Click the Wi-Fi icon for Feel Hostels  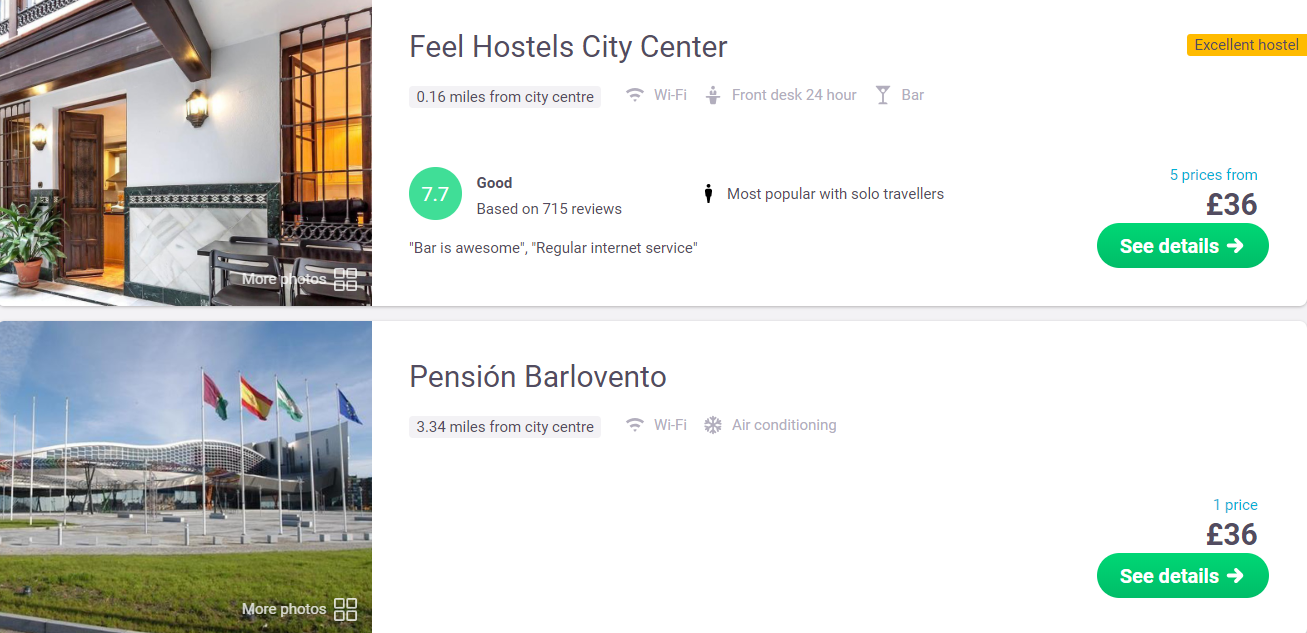(634, 96)
